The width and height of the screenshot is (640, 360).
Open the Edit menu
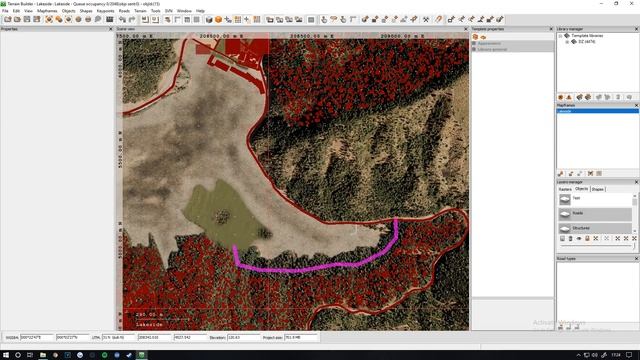16,11
